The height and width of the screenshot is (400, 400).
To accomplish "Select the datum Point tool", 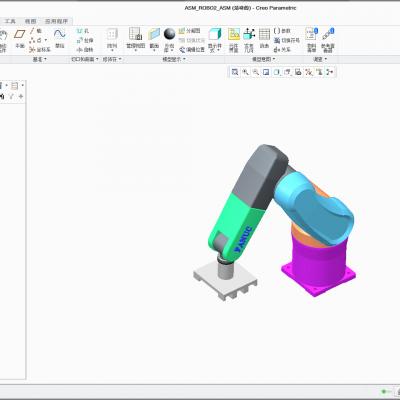I will (x=35, y=40).
